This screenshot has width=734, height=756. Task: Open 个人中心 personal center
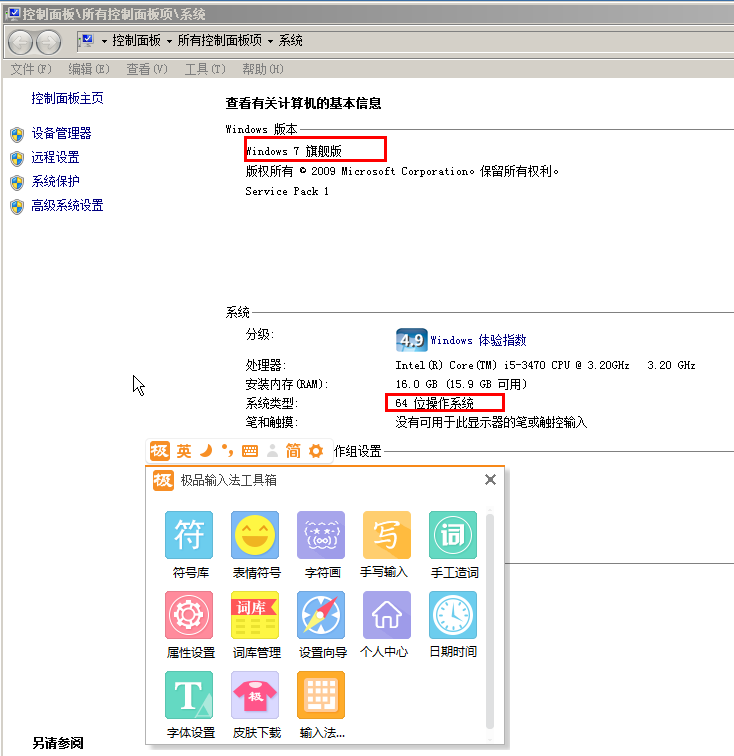387,615
